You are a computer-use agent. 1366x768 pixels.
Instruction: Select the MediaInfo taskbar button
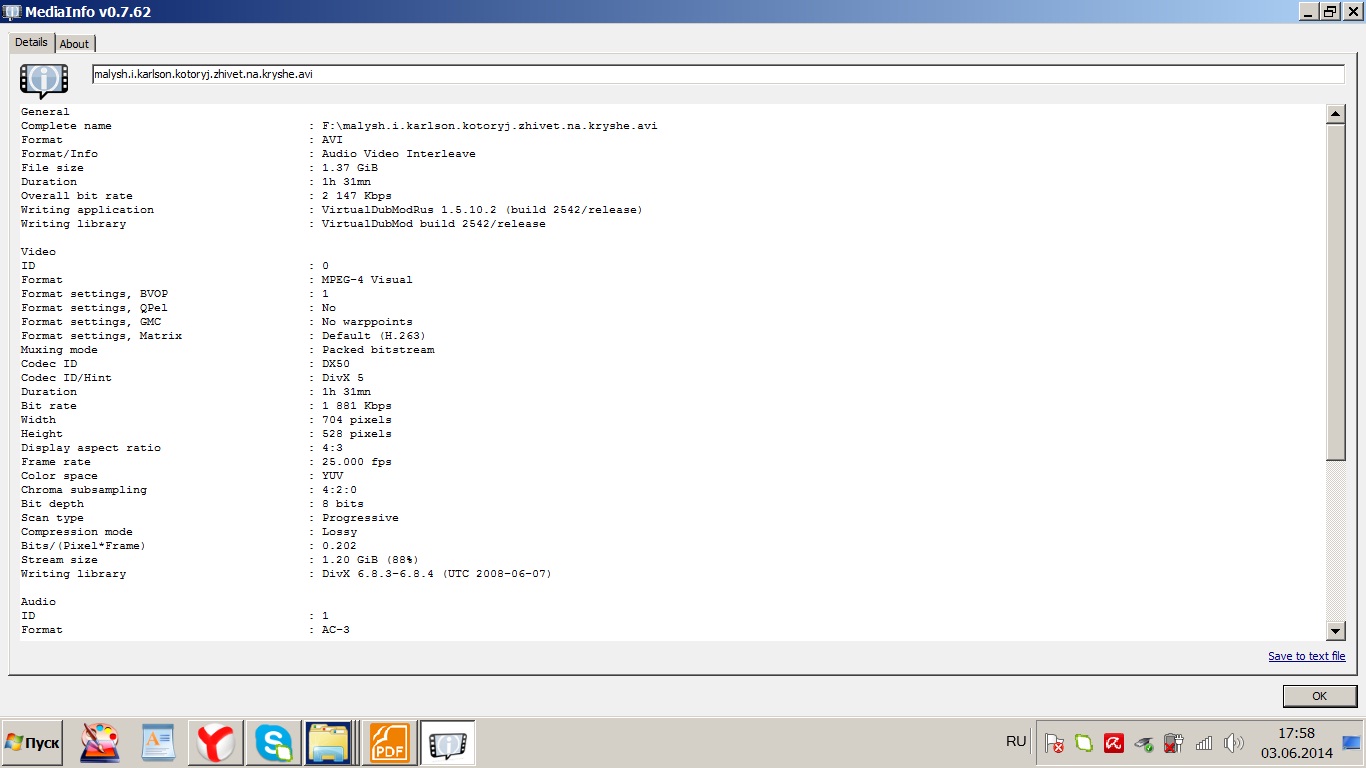tap(447, 743)
